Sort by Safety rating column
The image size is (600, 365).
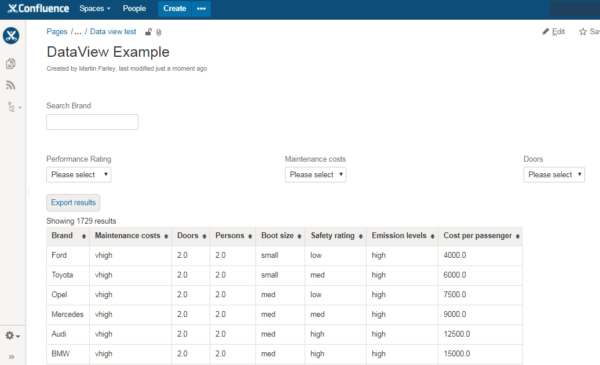(336, 236)
